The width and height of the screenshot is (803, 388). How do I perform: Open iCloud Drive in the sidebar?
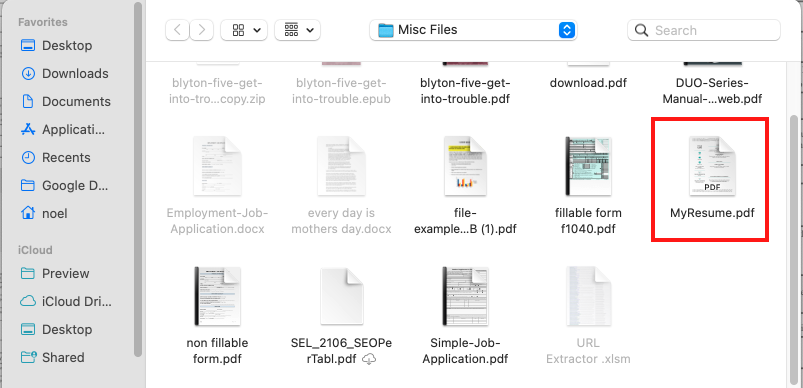coord(66,301)
